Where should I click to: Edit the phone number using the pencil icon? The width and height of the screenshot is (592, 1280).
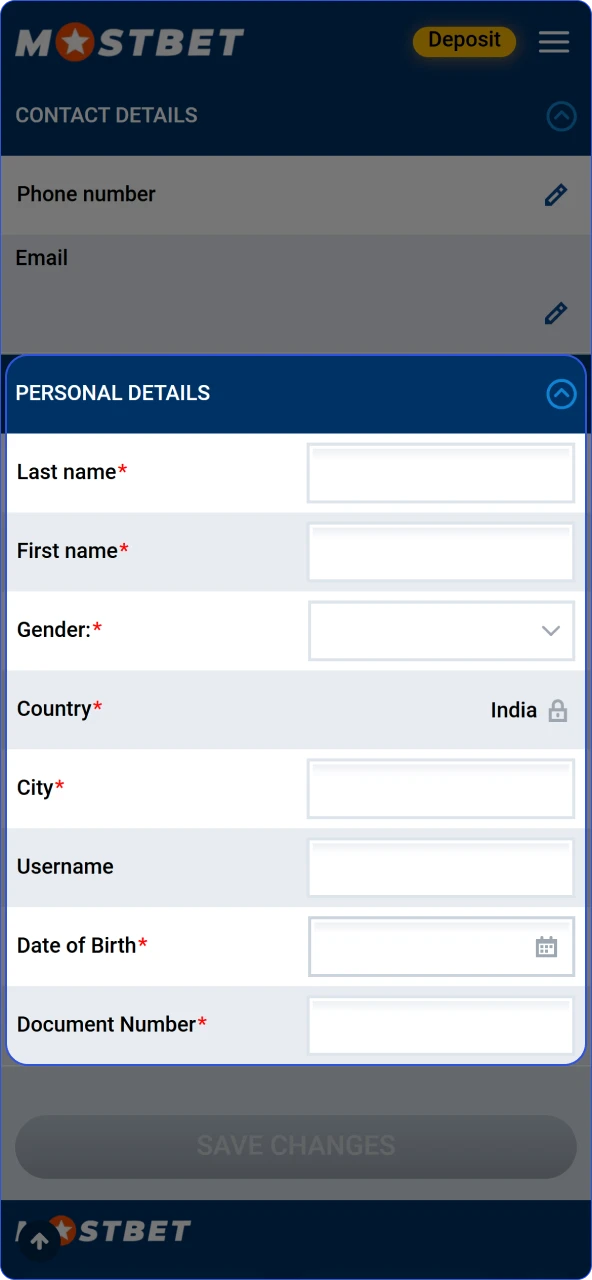[556, 195]
